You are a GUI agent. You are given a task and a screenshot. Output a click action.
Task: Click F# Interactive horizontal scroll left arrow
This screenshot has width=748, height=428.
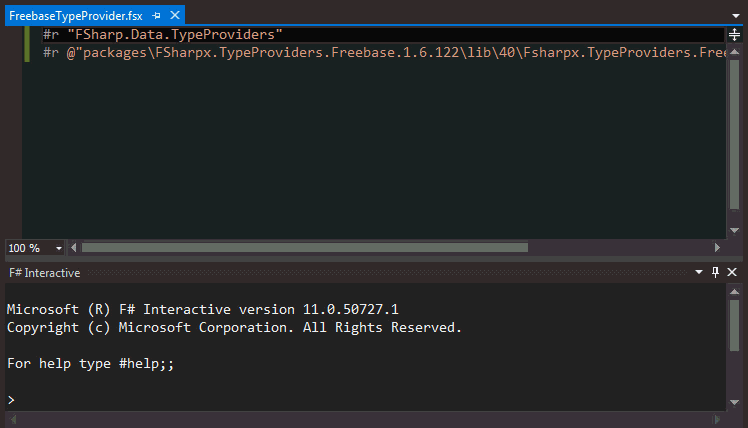(x=13, y=419)
